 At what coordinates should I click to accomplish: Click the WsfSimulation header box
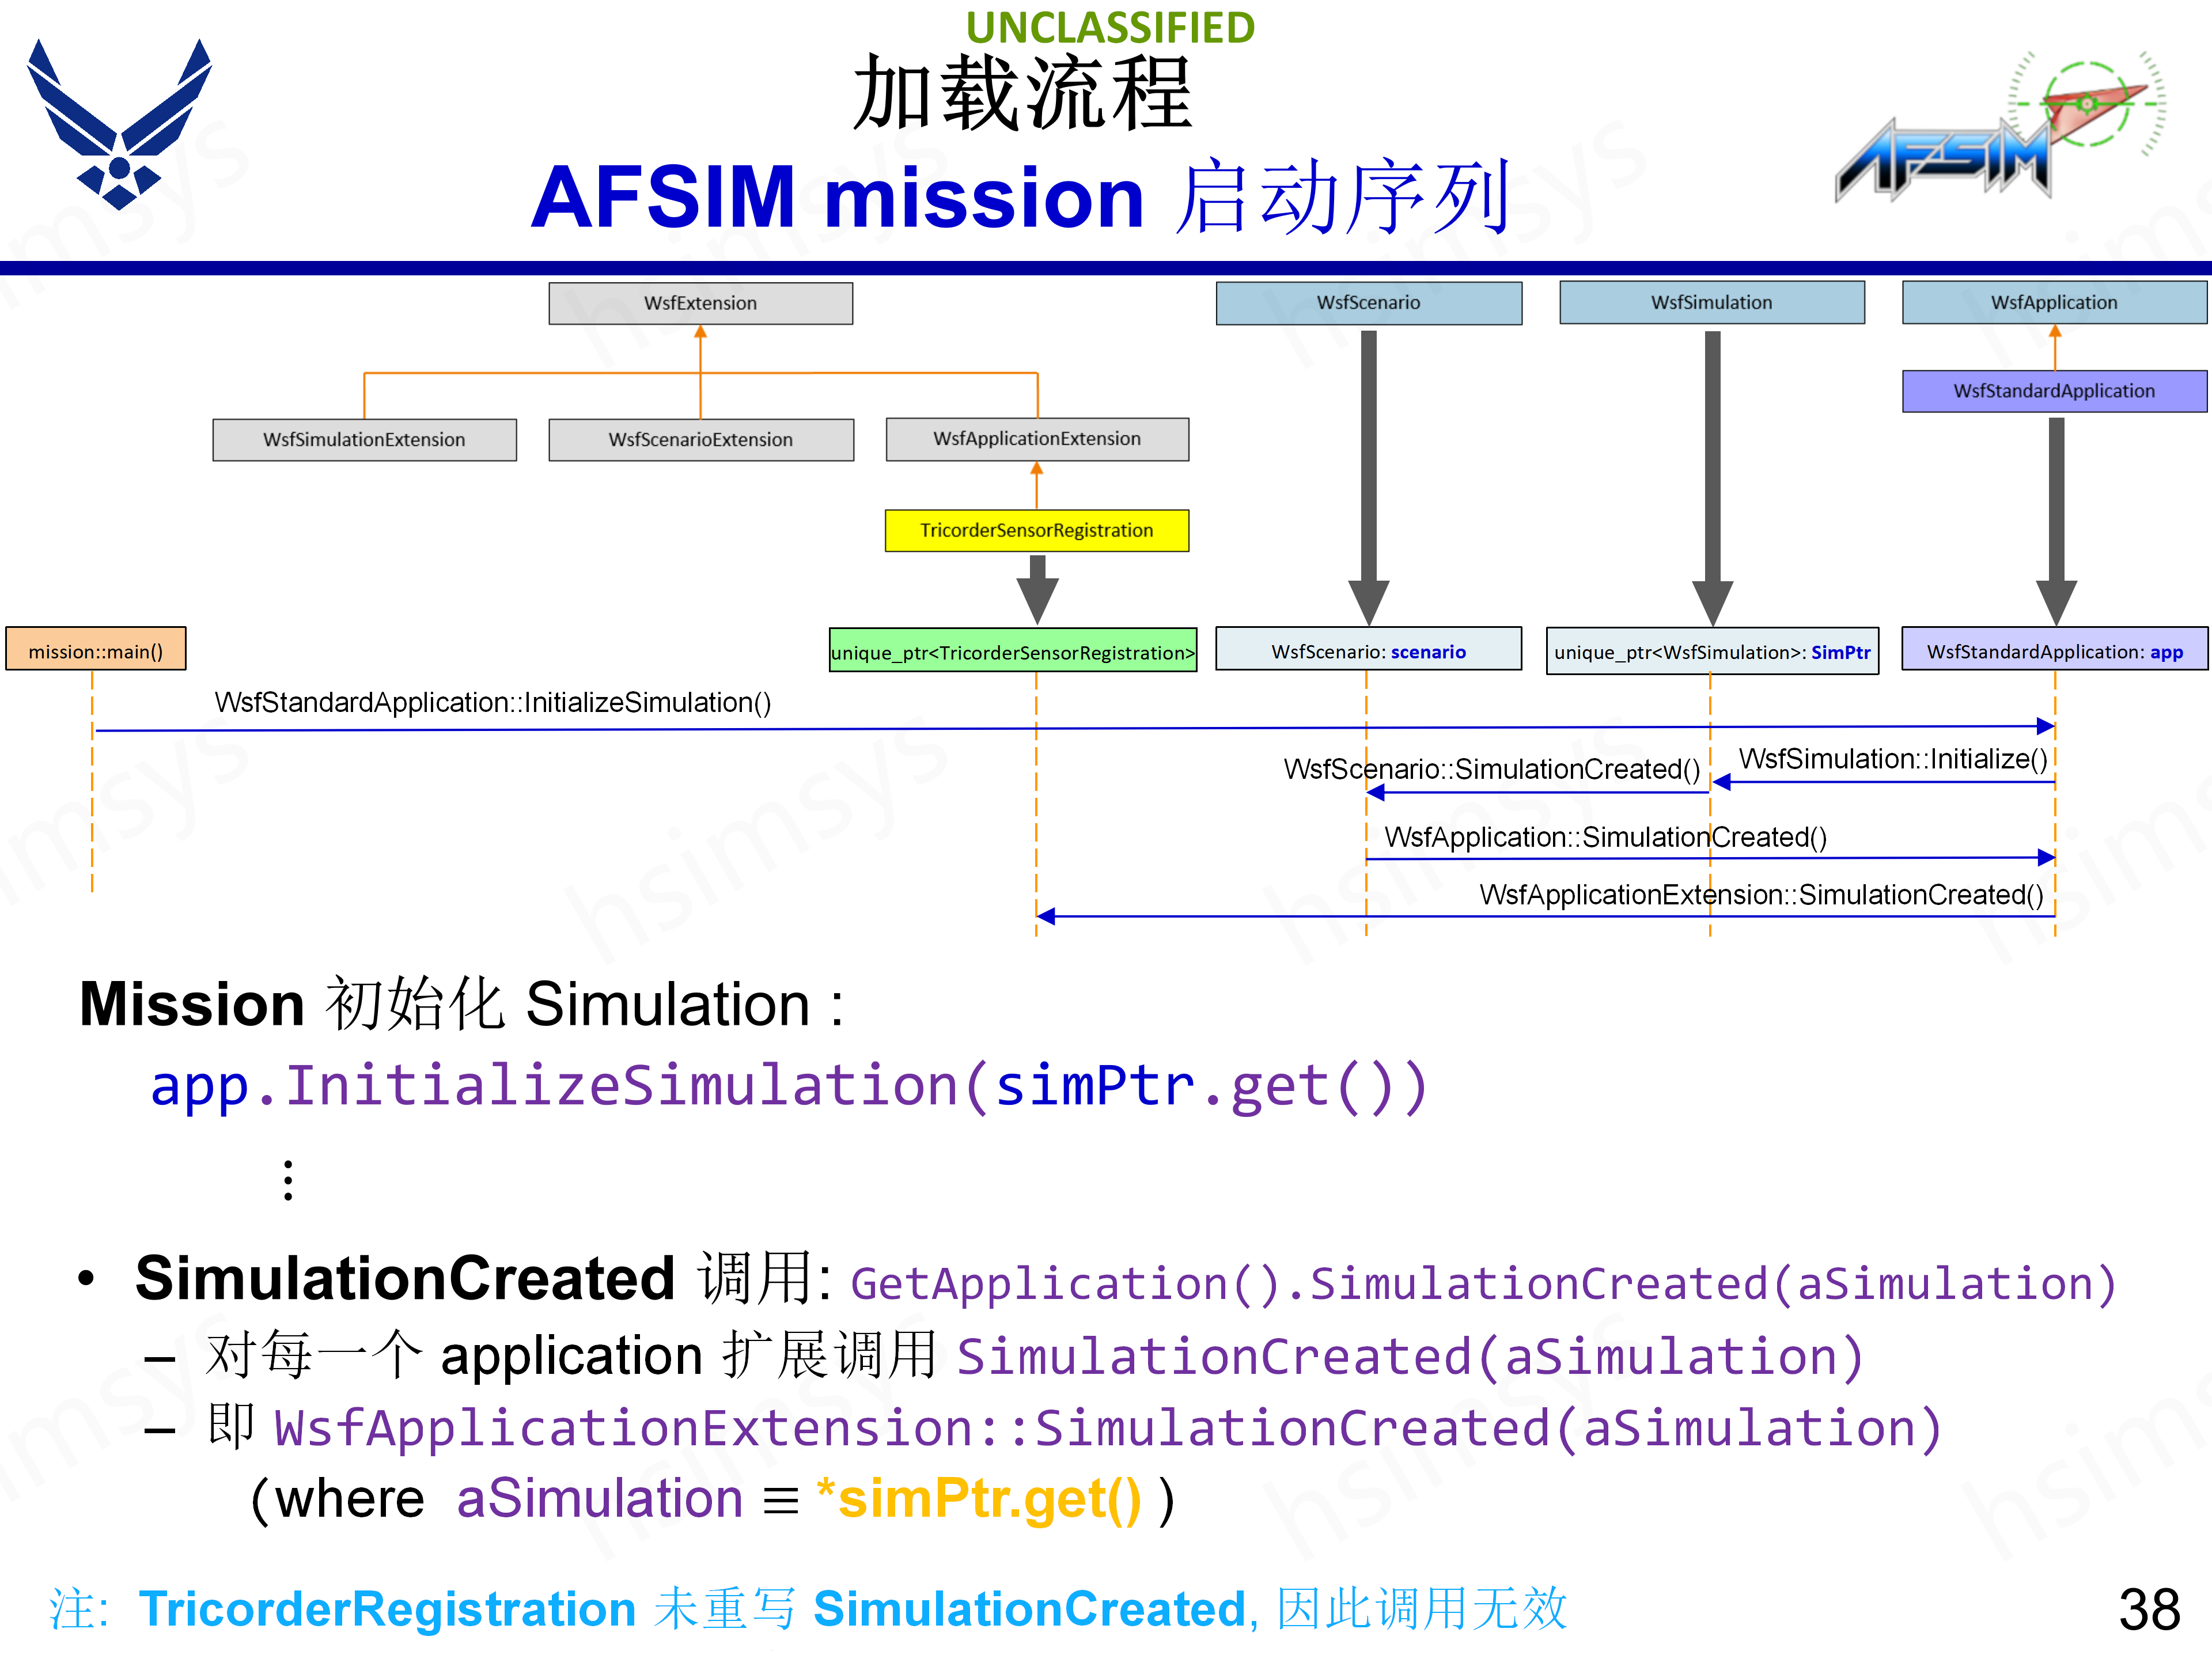tap(1712, 302)
